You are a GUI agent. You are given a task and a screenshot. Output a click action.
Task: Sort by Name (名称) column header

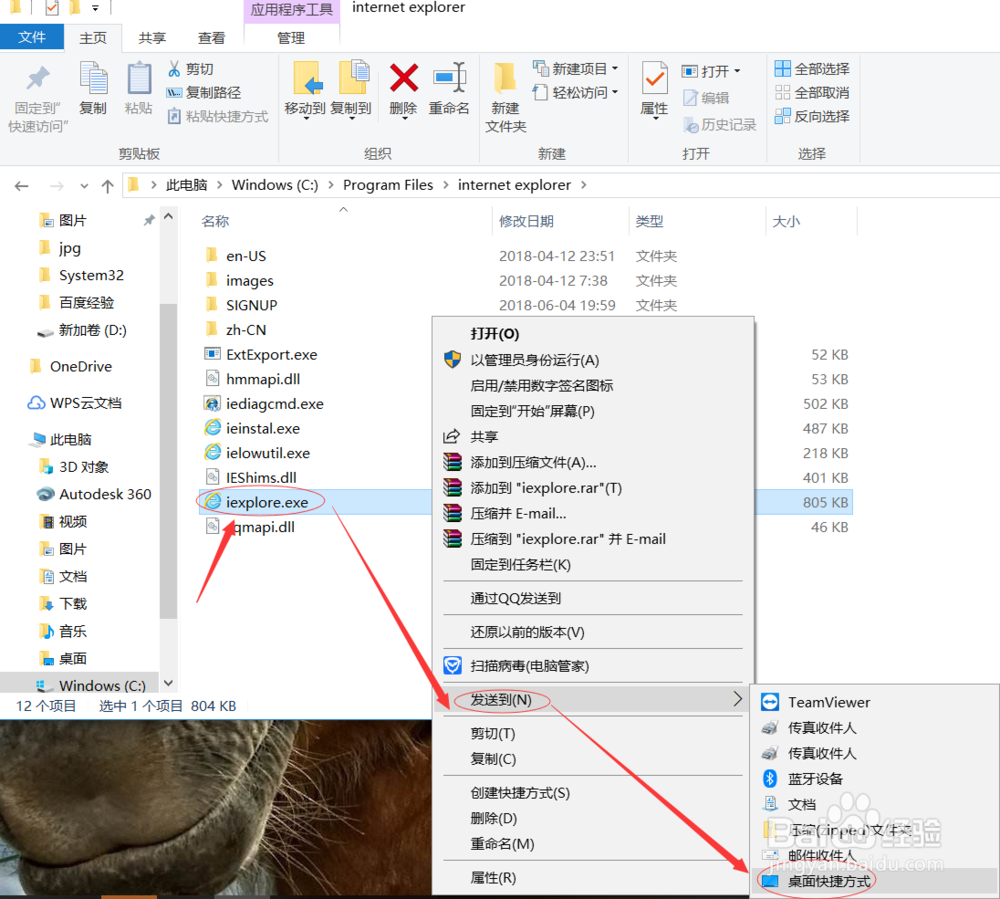[x=215, y=221]
